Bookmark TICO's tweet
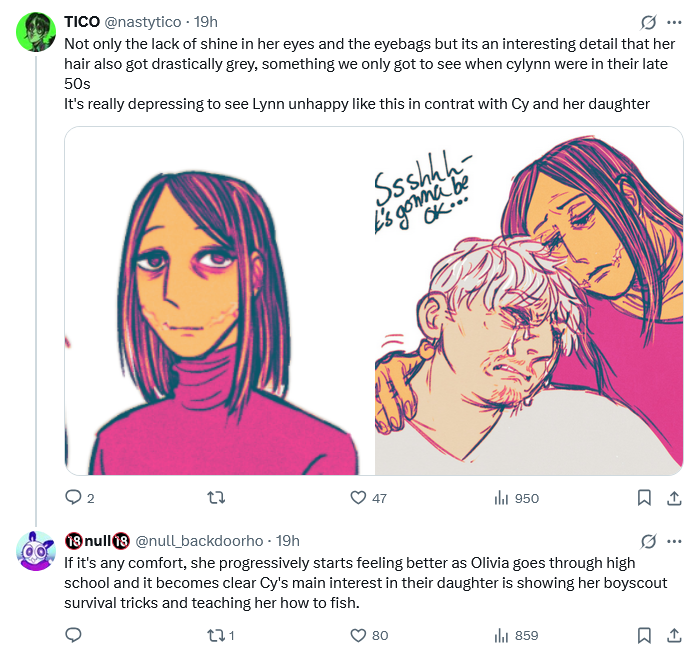700x658 pixels. [644, 498]
